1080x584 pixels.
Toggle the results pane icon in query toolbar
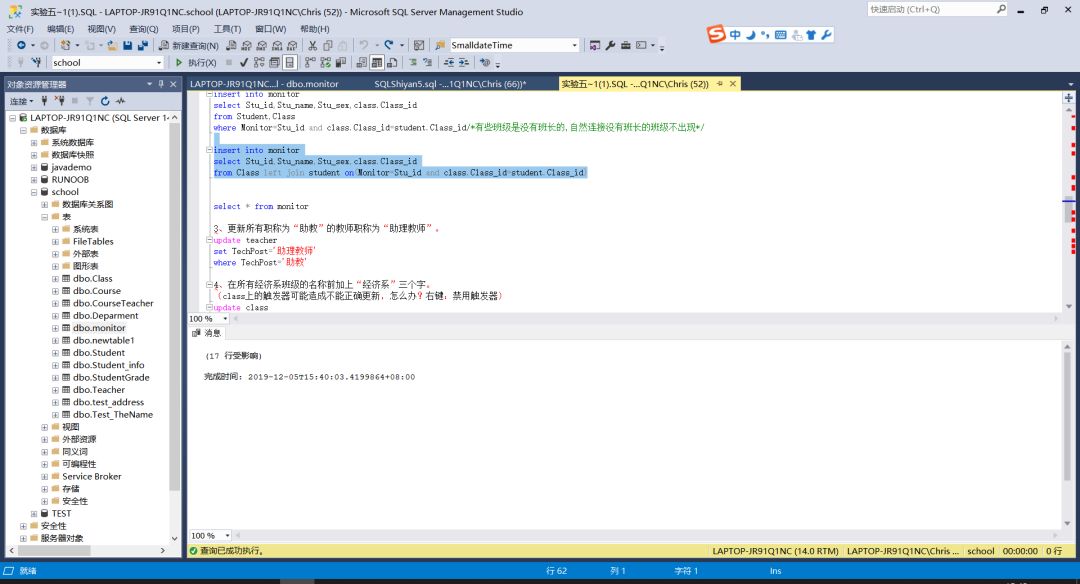point(290,61)
